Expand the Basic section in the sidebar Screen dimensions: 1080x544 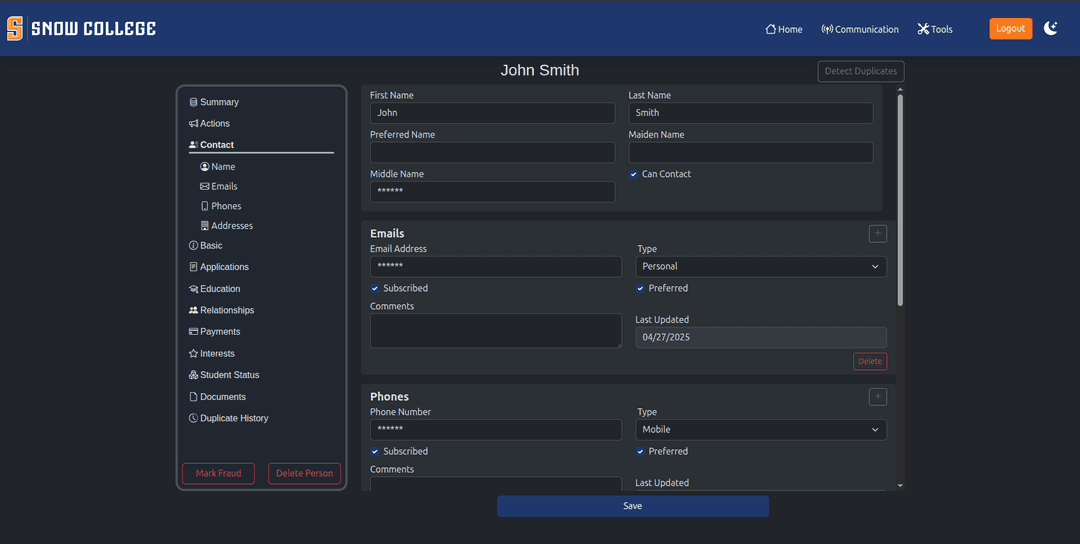pos(210,246)
